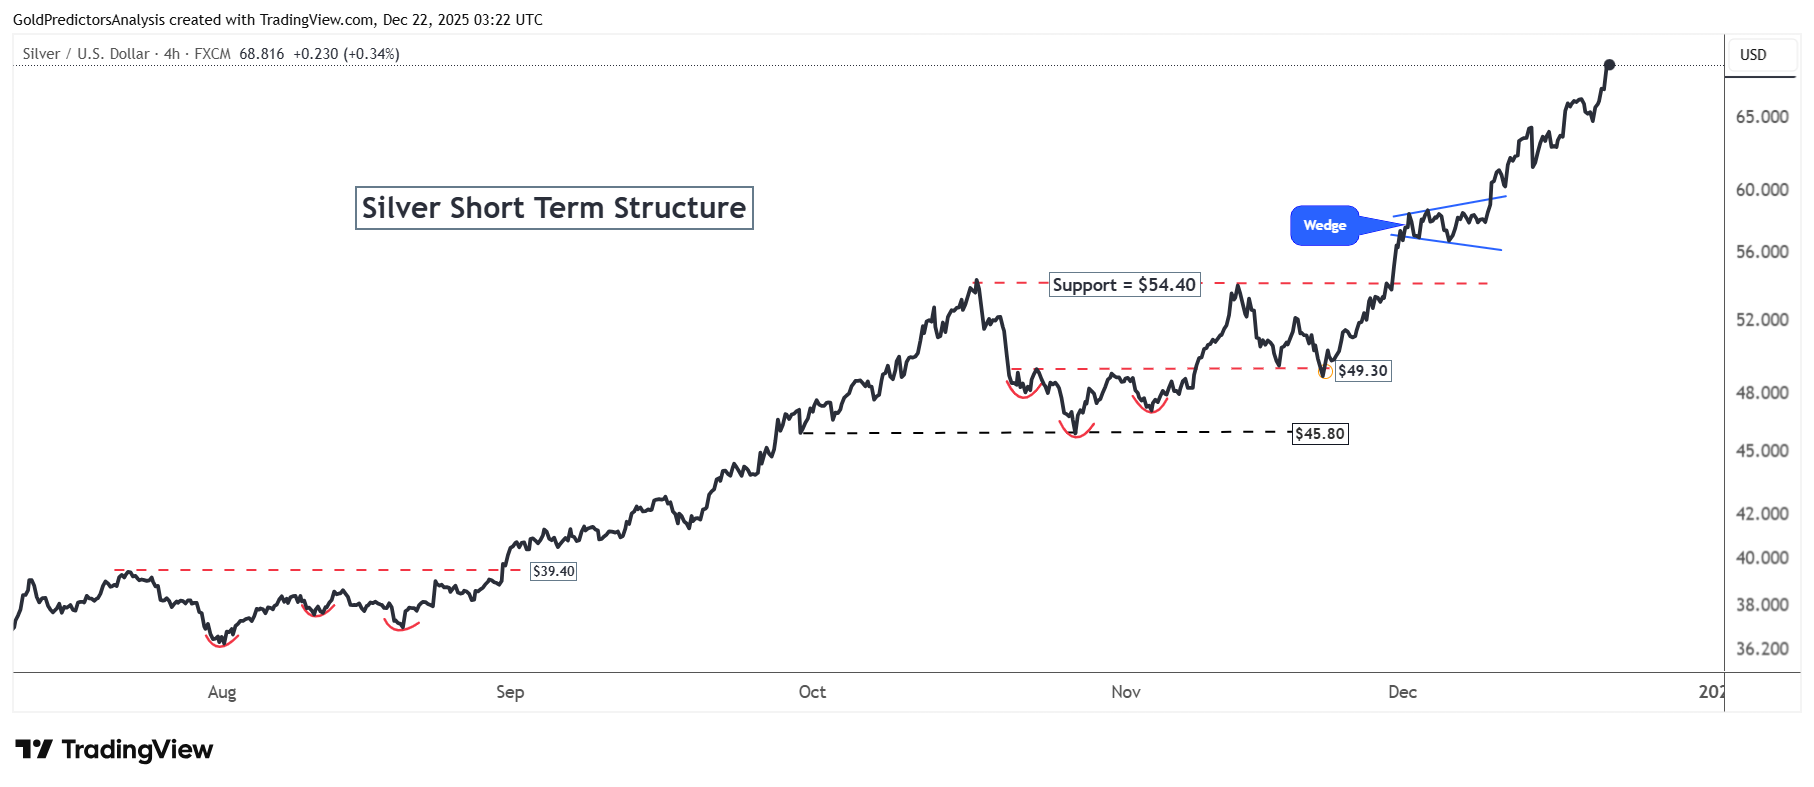
Task: Click the USD currency label
Action: click(1753, 55)
